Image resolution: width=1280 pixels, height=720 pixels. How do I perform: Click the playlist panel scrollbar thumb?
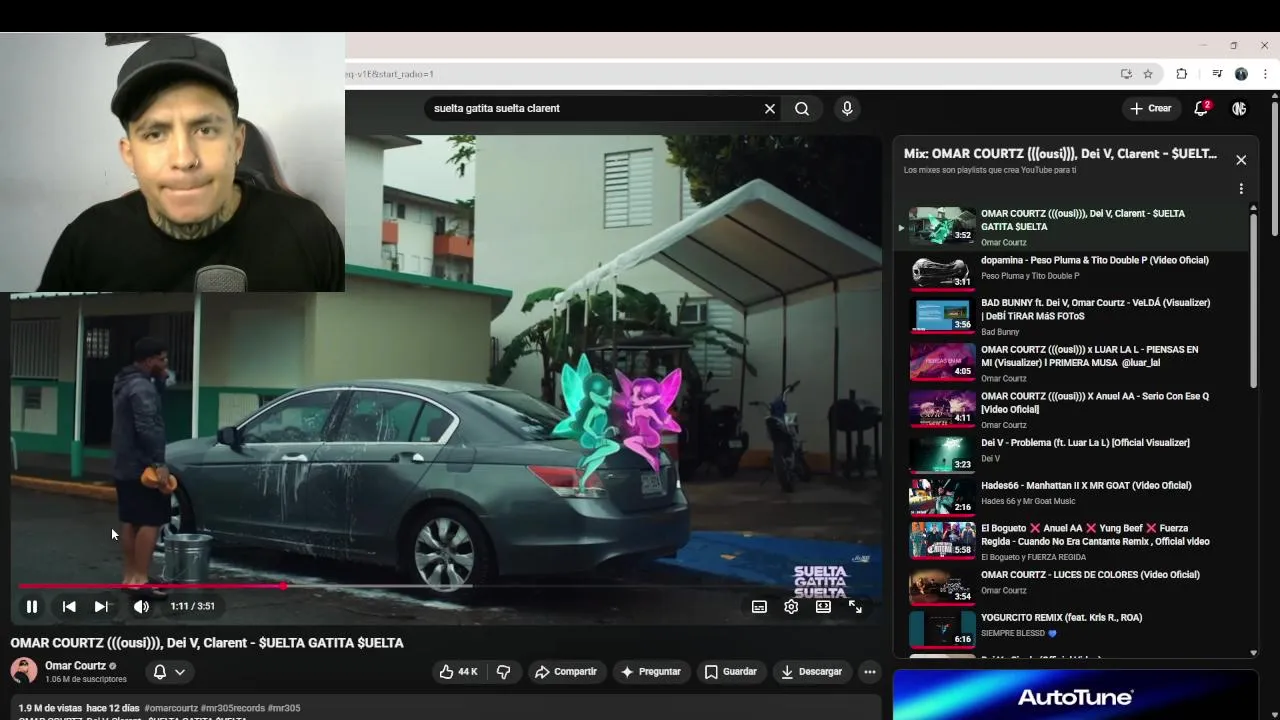point(1254,300)
